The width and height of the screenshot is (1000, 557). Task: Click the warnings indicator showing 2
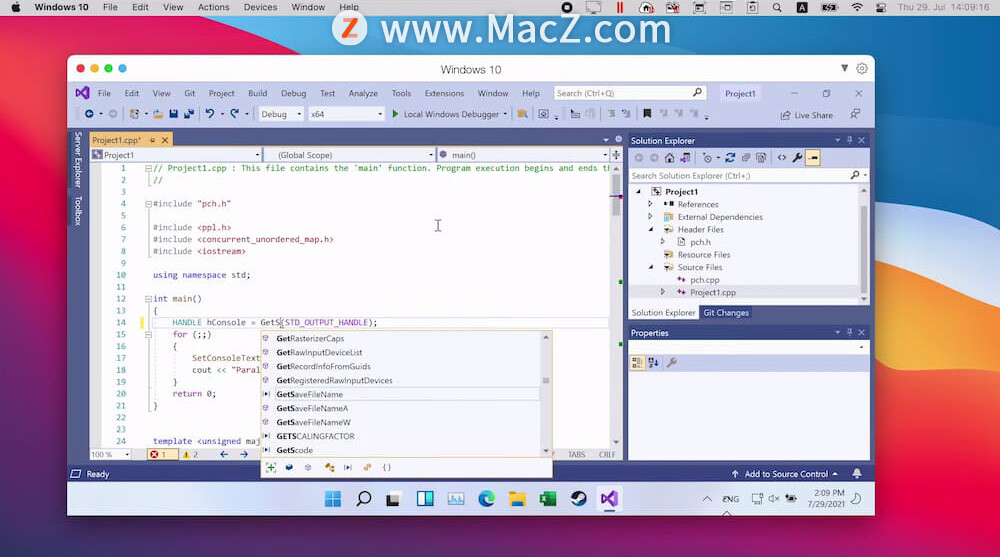(191, 454)
